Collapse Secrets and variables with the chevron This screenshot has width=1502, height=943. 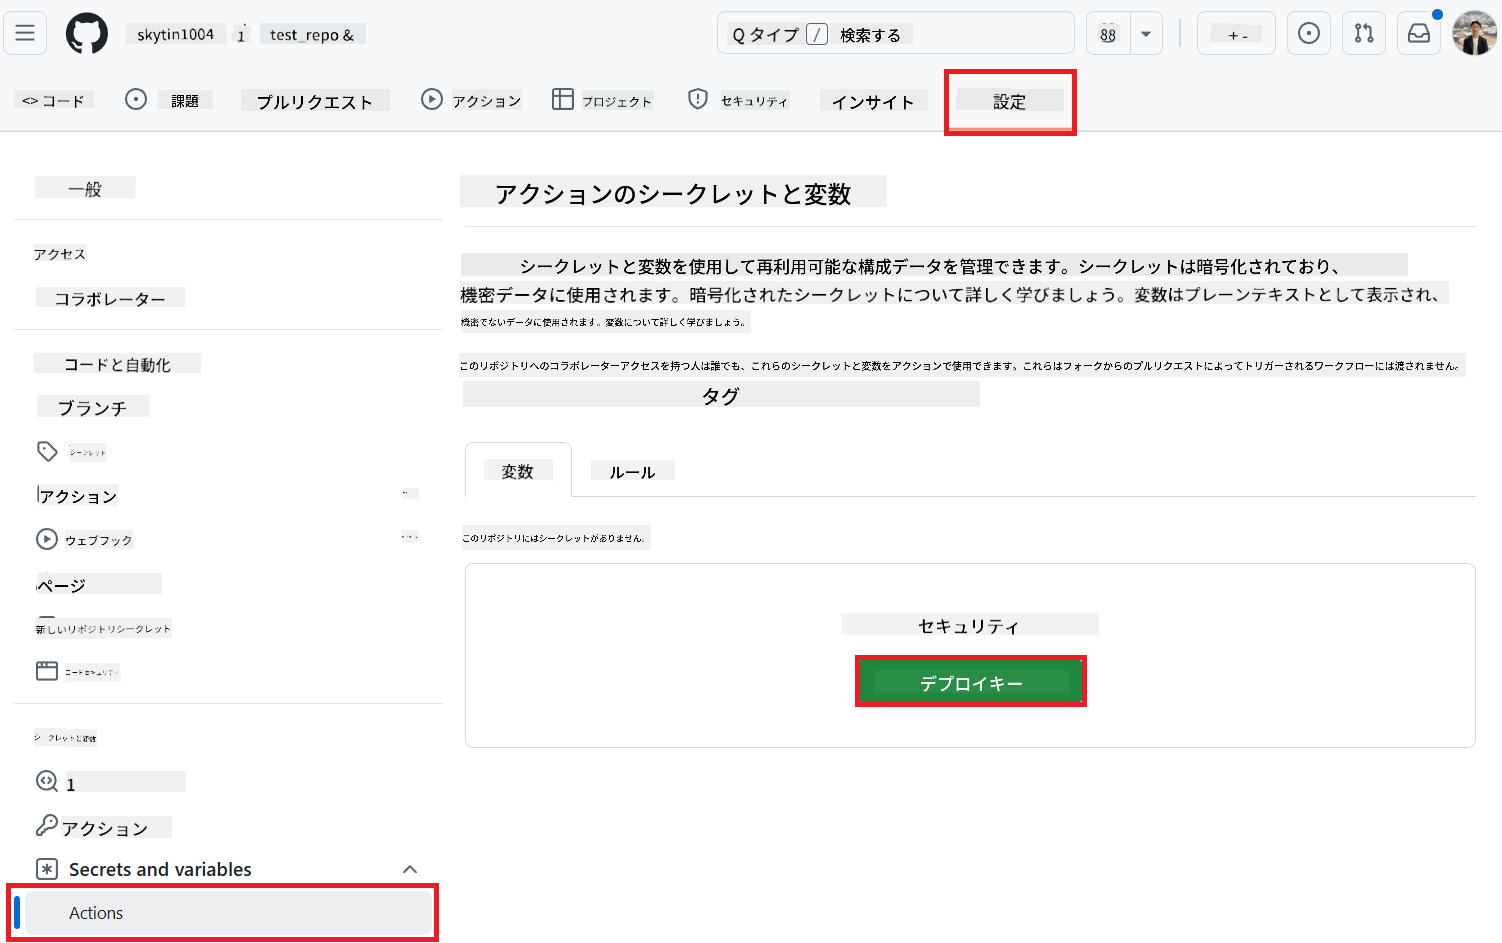click(410, 869)
